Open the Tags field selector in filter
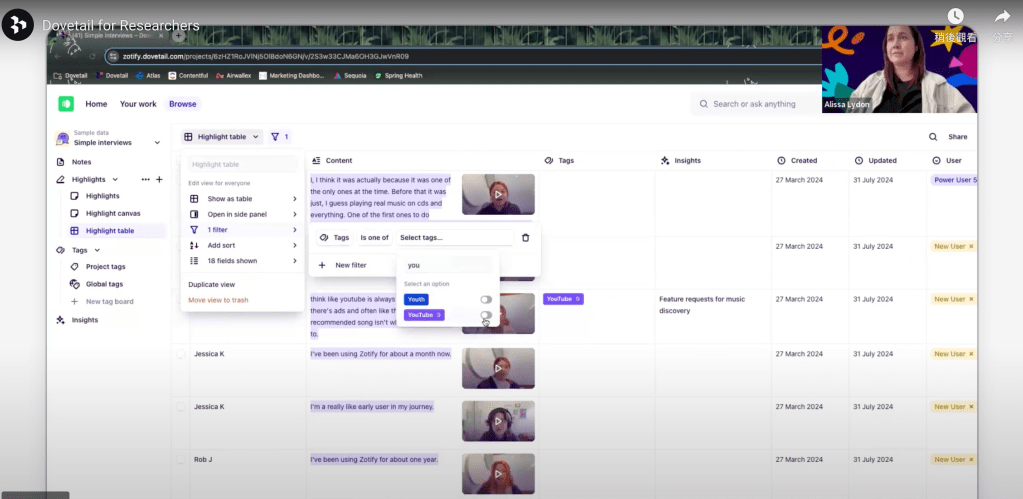Image resolution: width=1023 pixels, height=499 pixels. (x=335, y=237)
